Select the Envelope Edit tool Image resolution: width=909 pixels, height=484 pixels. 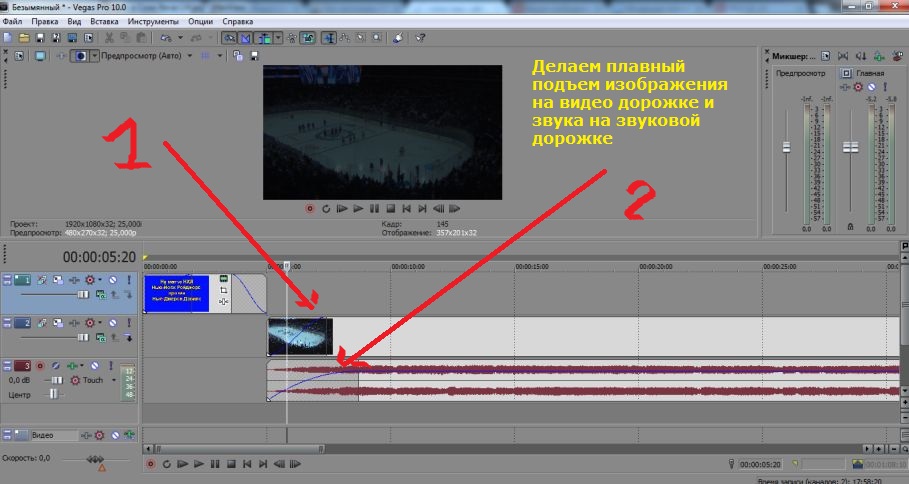pos(345,38)
